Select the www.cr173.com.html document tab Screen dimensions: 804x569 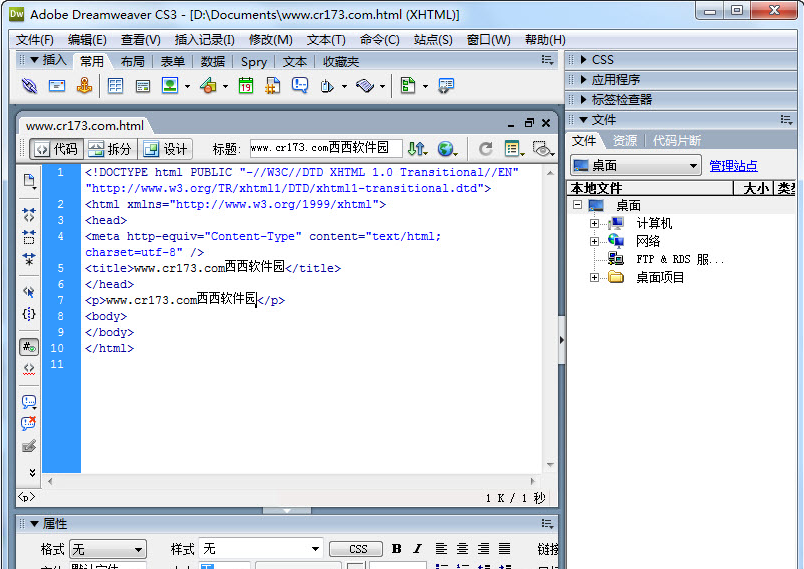85,126
